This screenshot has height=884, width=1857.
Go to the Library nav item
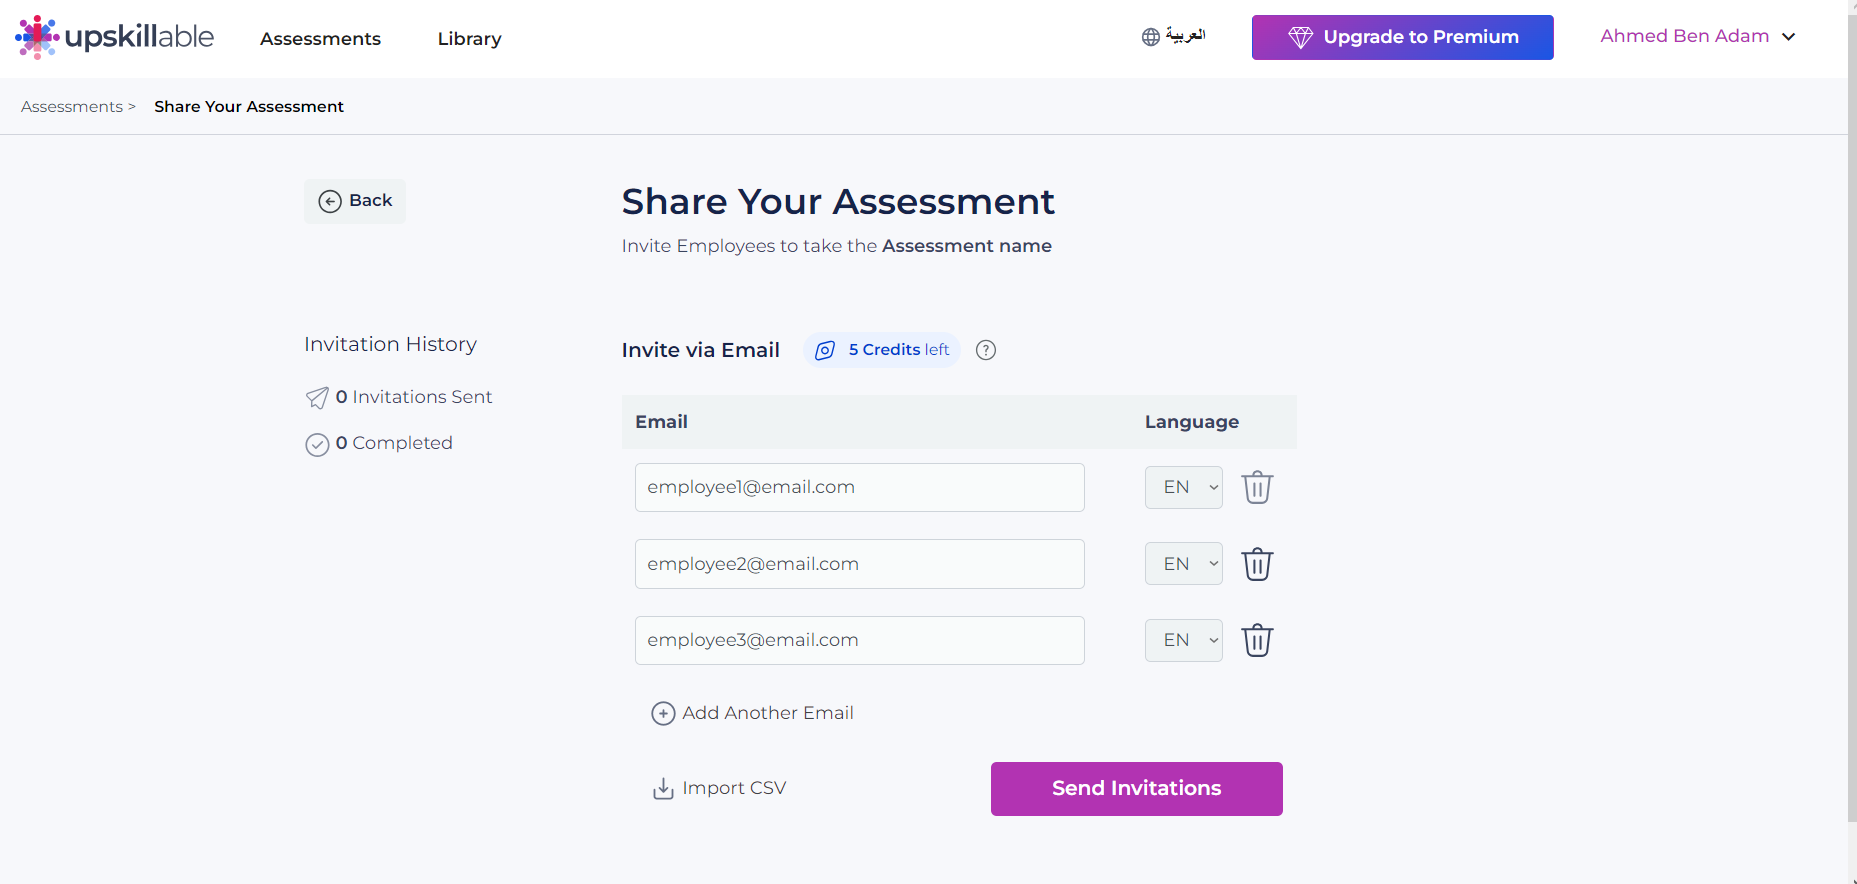(x=469, y=39)
